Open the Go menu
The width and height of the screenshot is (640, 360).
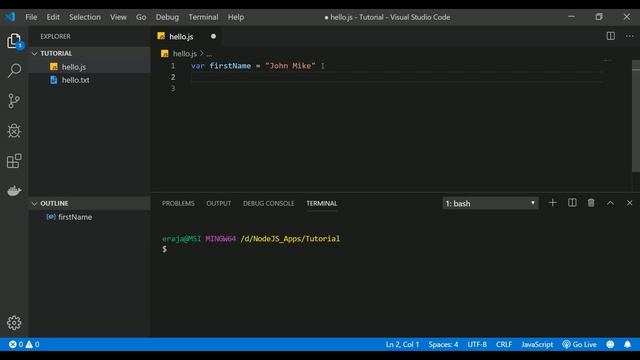[x=141, y=17]
